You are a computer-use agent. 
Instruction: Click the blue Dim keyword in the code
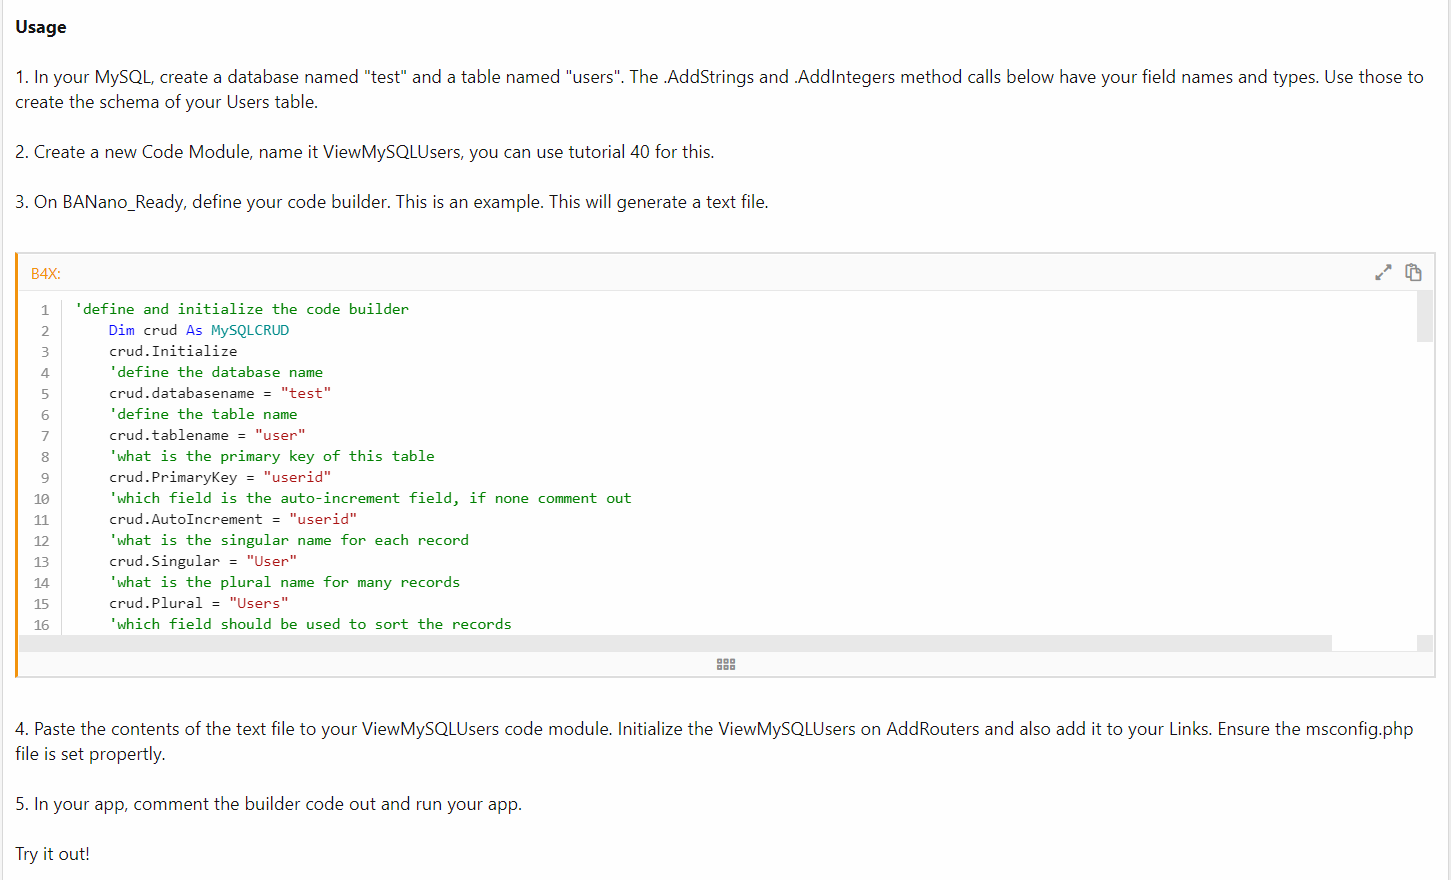click(121, 330)
